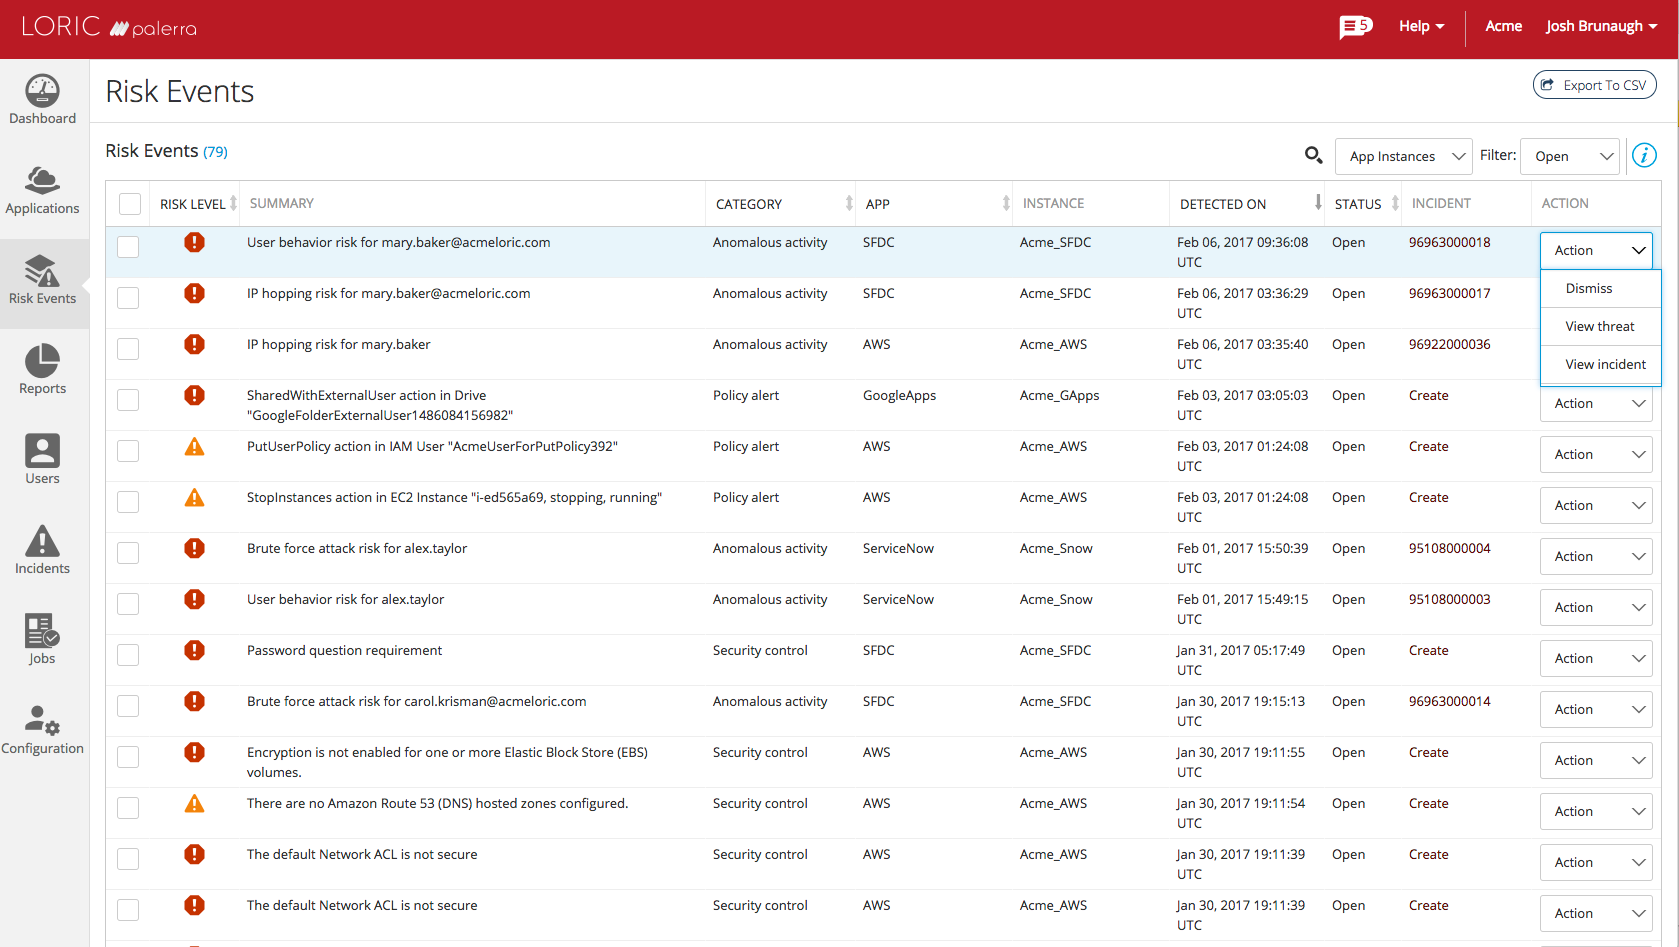This screenshot has height=947, width=1679.
Task: Sort by Detected On column arrow
Action: tap(1318, 202)
